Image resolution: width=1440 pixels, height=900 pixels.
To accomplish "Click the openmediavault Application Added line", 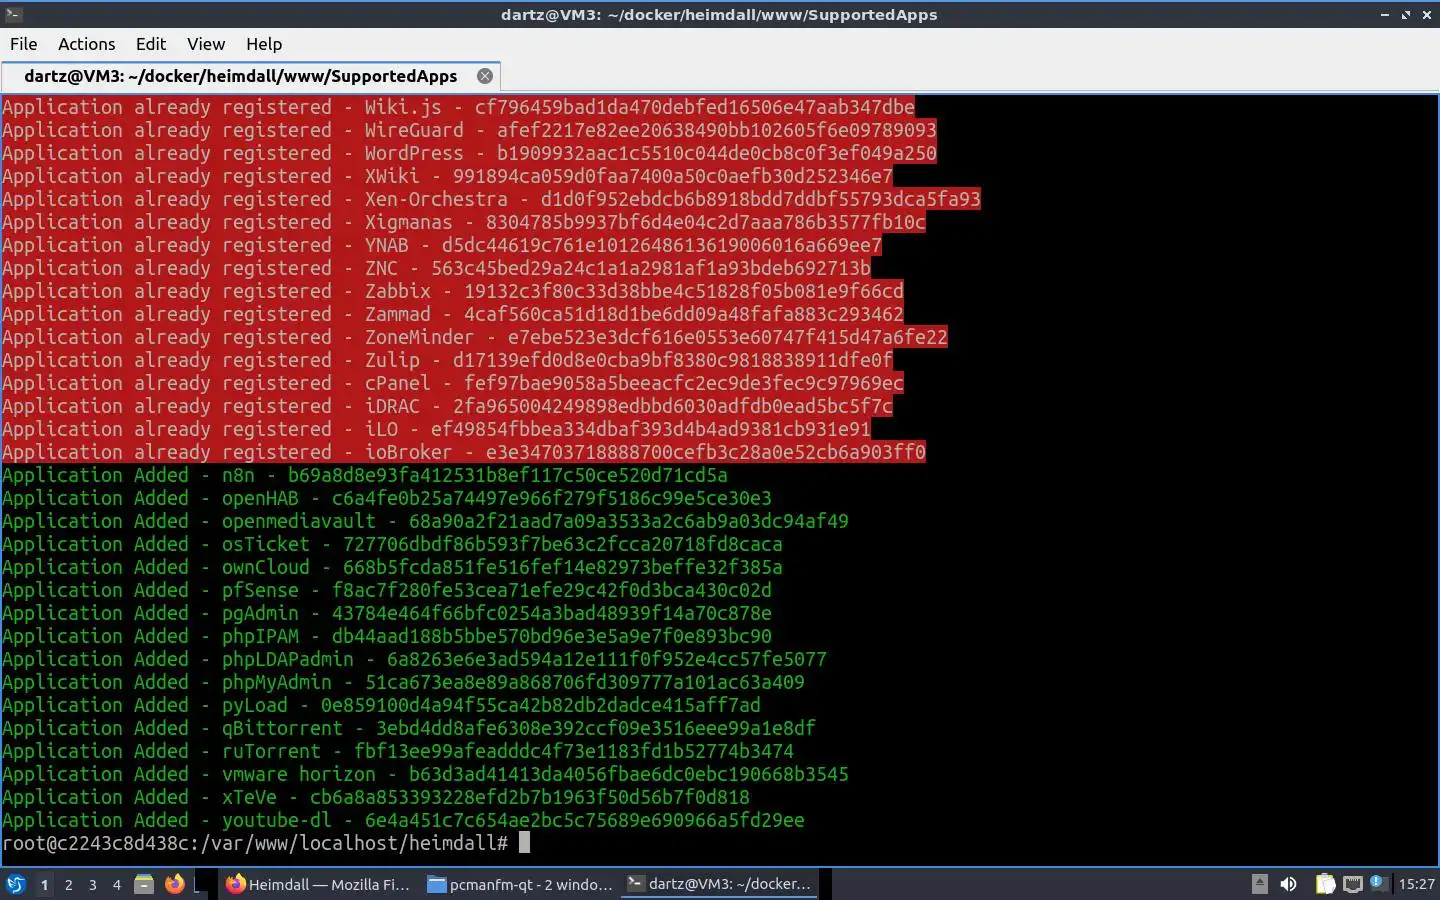I will (x=425, y=521).
